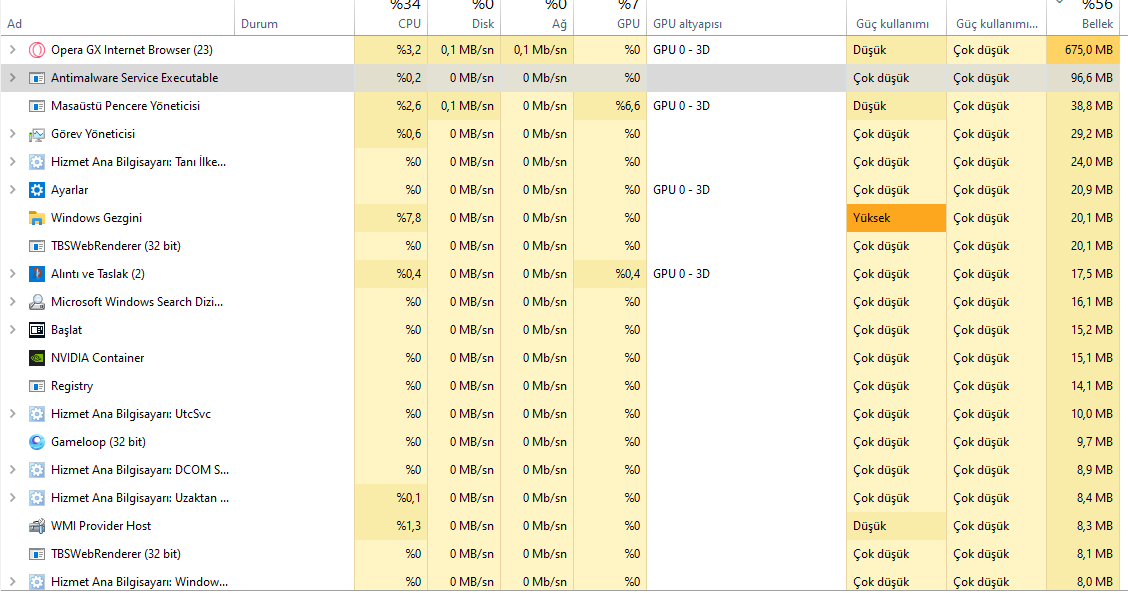Viewport: 1128px width, 593px height.
Task: Sort processes by CPU column
Action: [409, 23]
